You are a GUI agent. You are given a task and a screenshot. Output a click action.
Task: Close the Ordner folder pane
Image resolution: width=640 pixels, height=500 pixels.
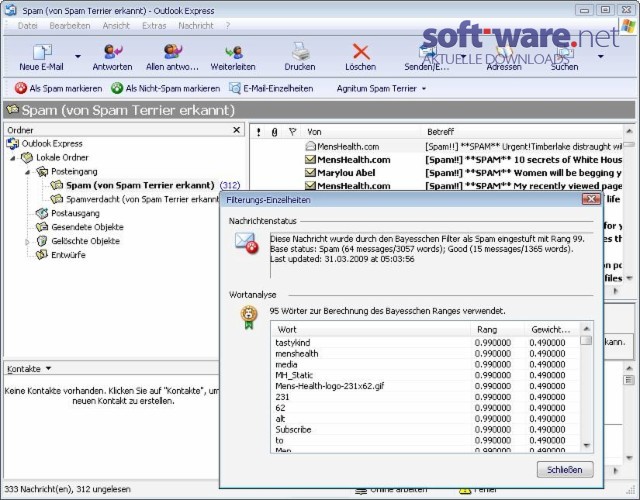(x=236, y=130)
